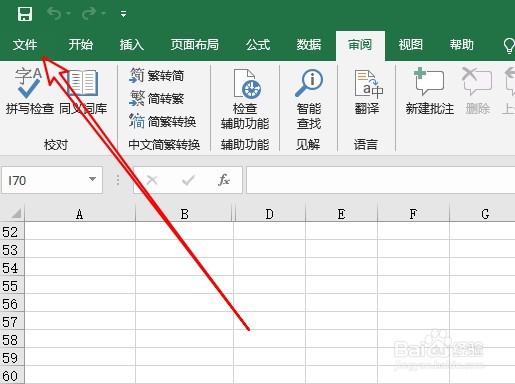This screenshot has height=384, width=515.
Task: Click 繁转简 conversion button
Action: pos(157,75)
